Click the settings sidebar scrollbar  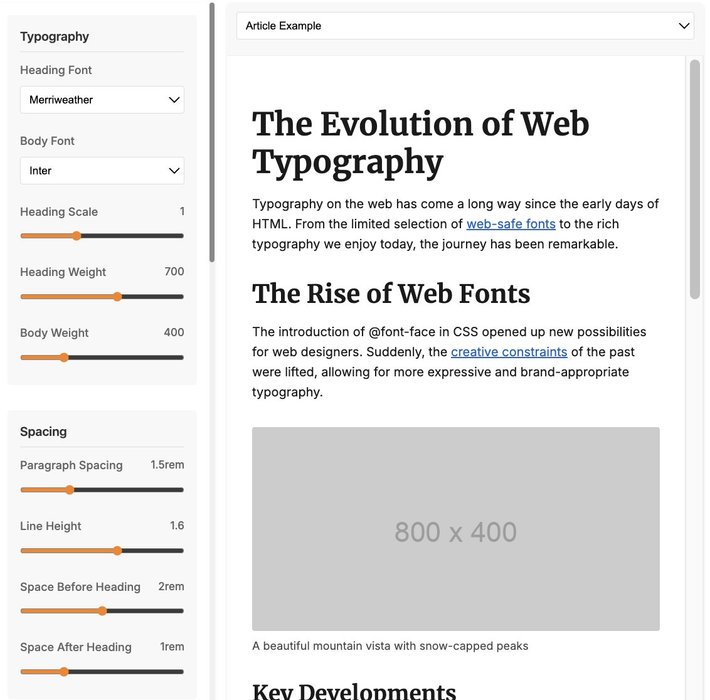(x=212, y=130)
